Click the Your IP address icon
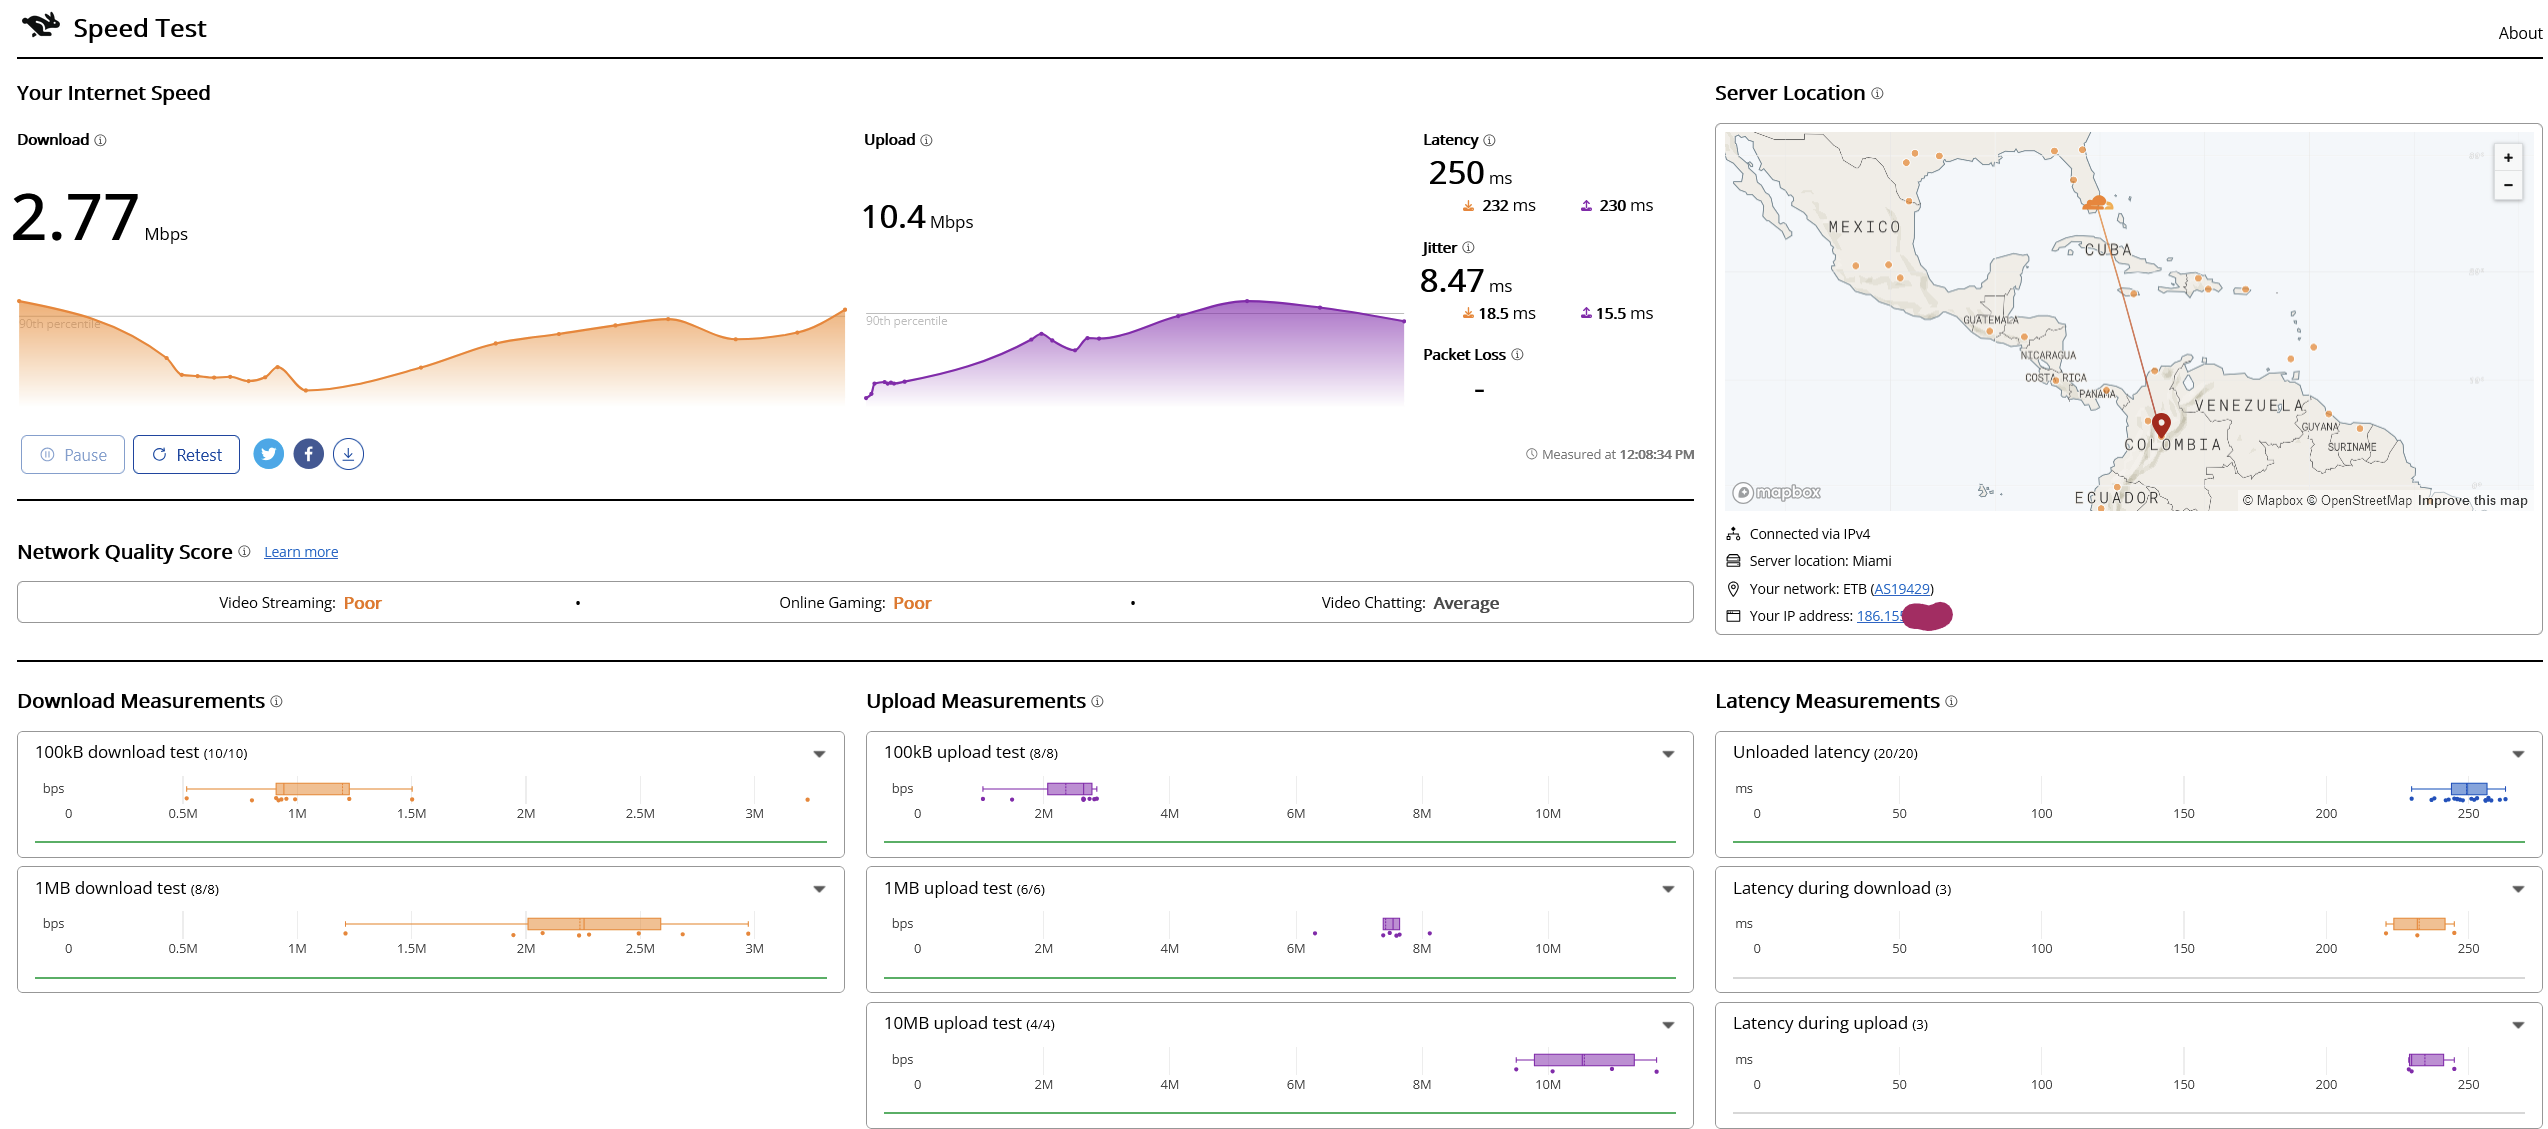The image size is (2548, 1129). 1733,616
